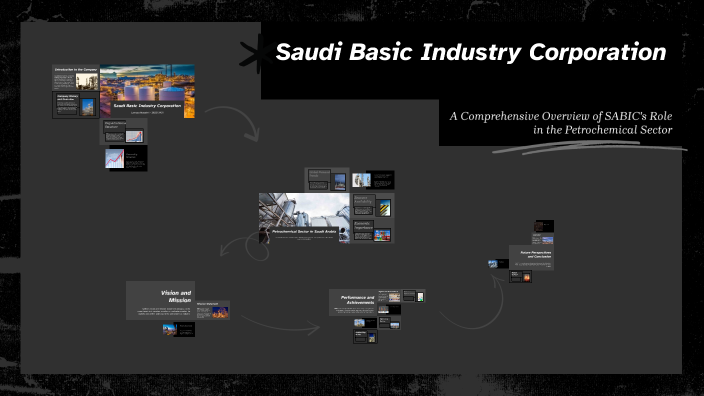Open the 'Petrochemical Sector in Saudi Arabia' slide
Screen dimensions: 704x396
point(304,218)
